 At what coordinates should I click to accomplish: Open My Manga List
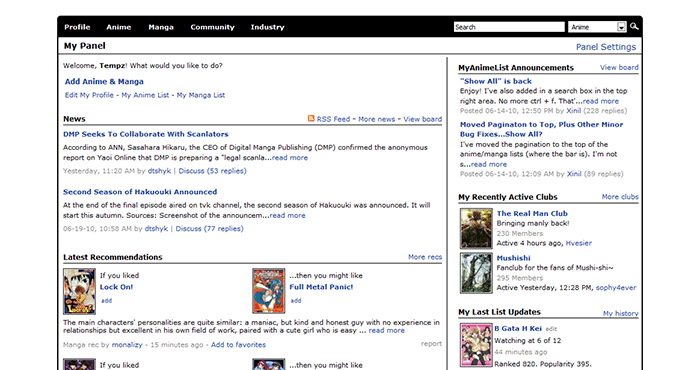[201, 95]
